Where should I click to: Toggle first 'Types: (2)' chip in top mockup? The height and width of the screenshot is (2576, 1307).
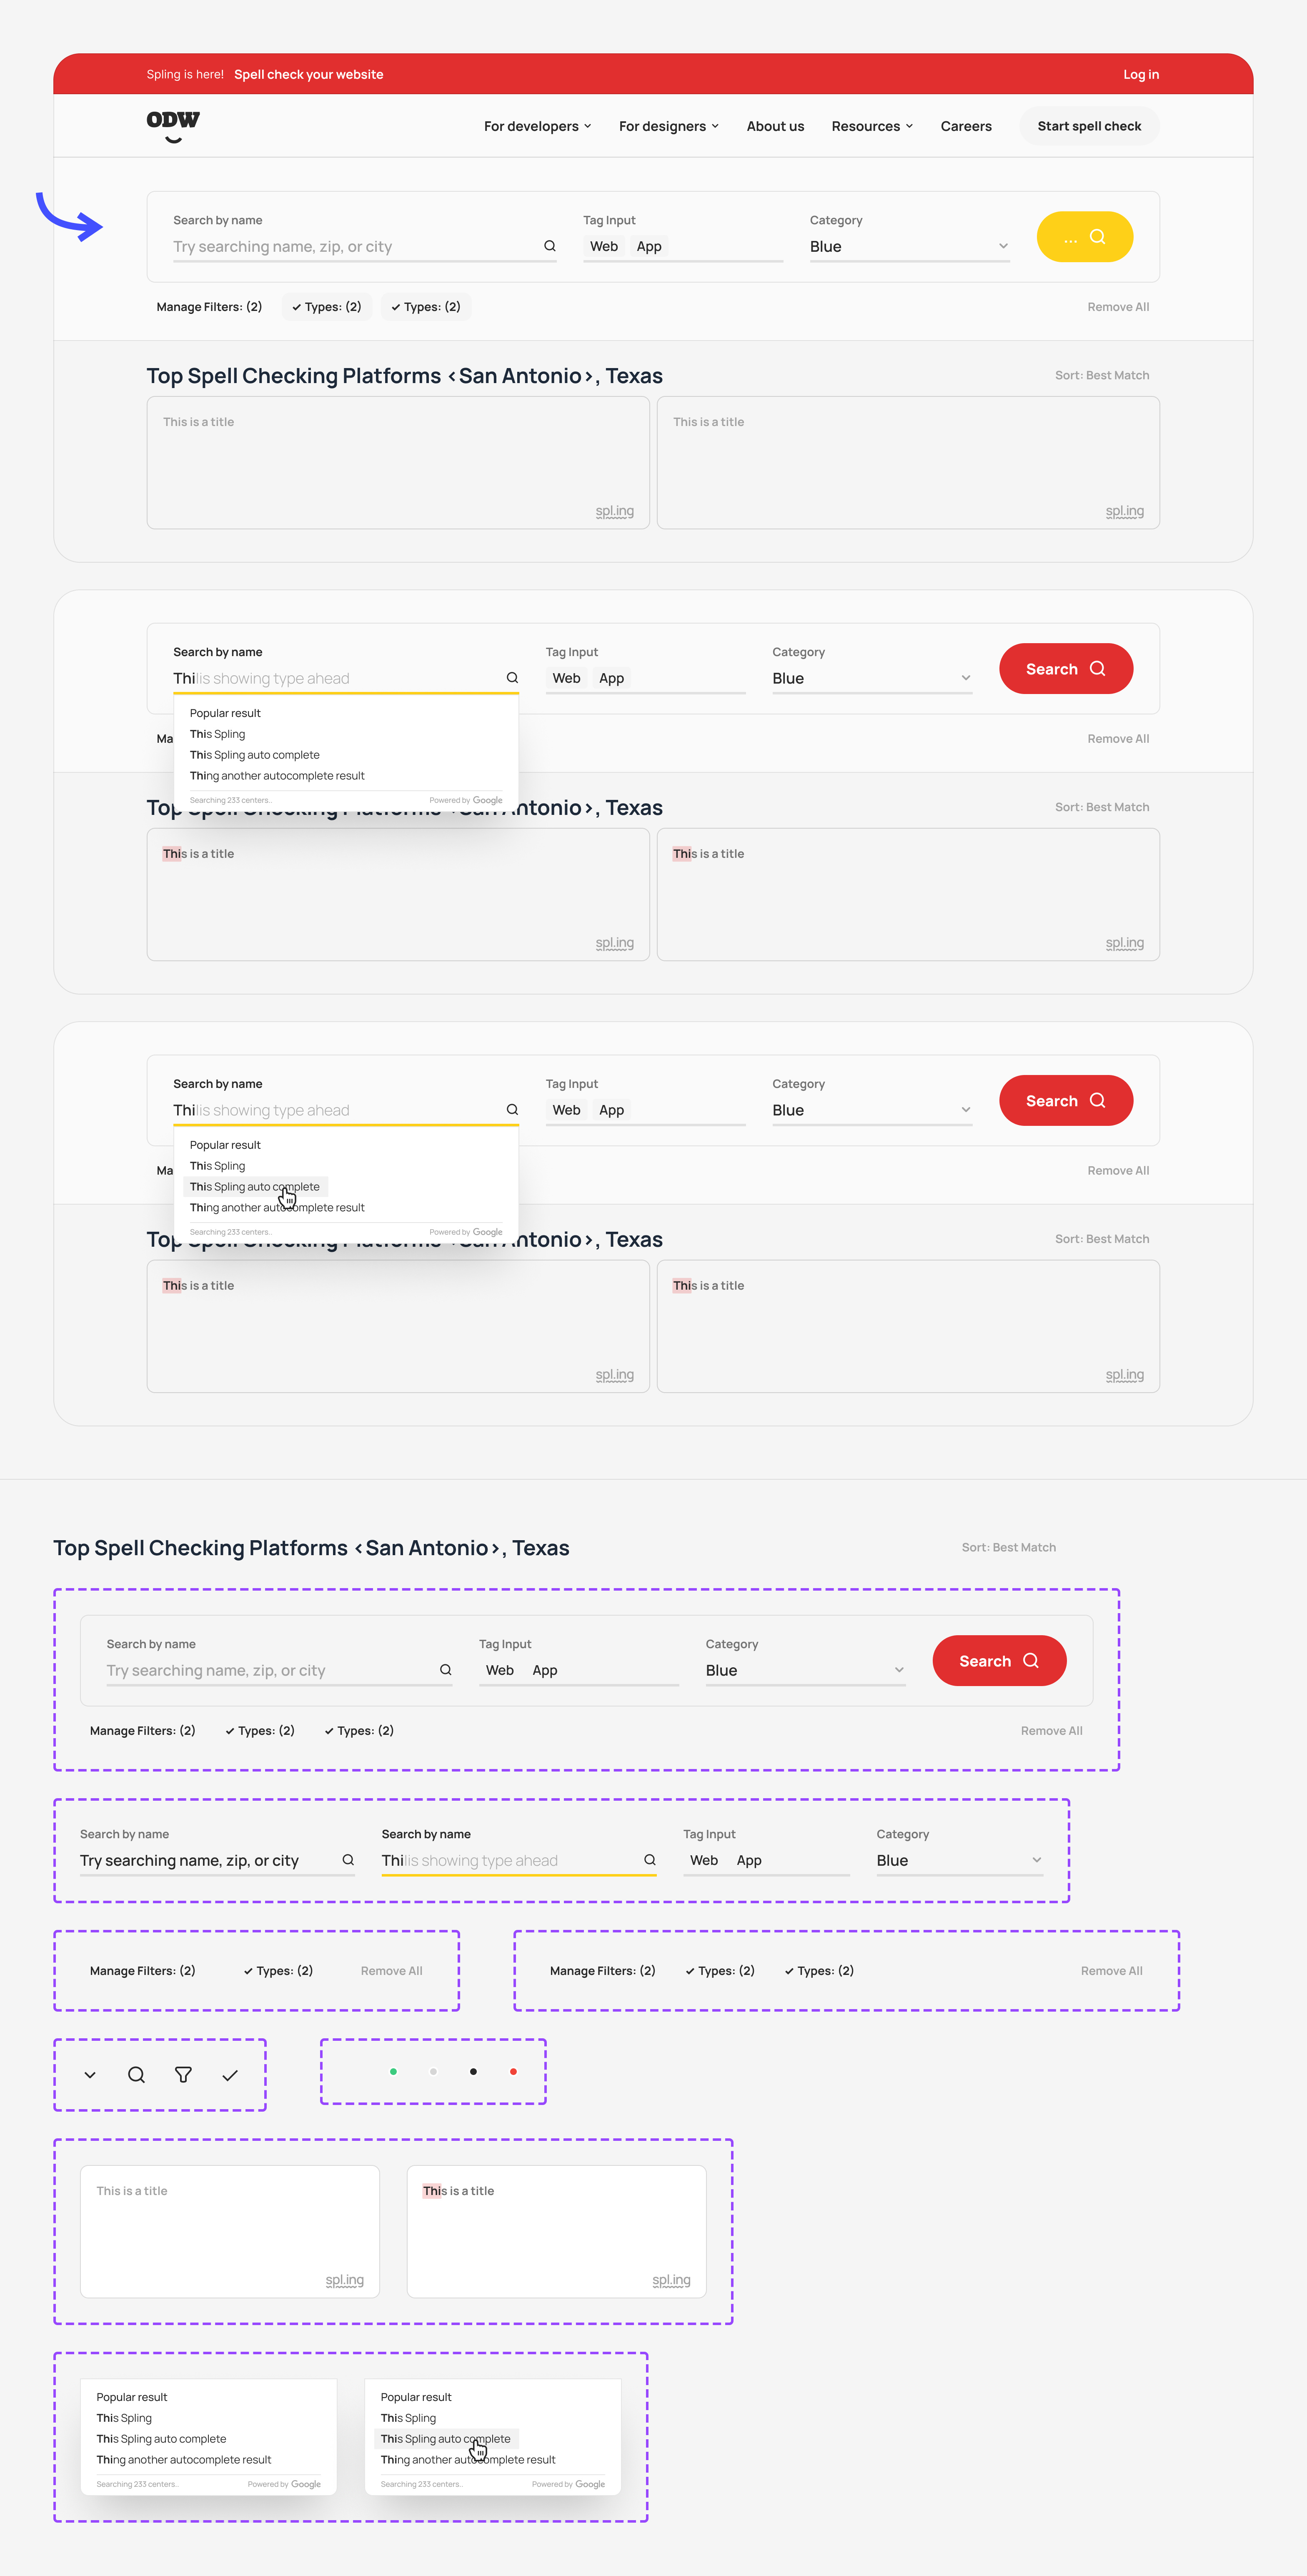tap(327, 307)
